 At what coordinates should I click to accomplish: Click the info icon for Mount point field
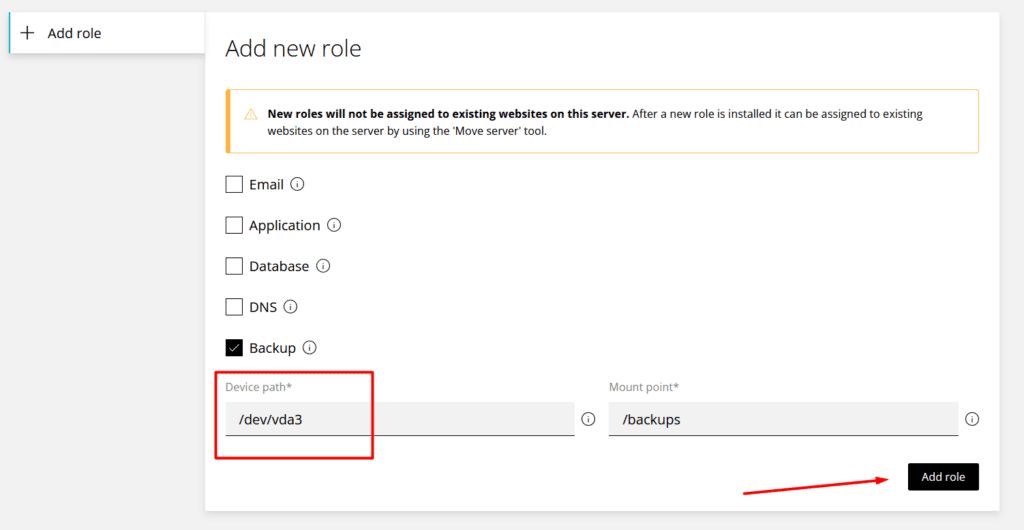click(972, 419)
